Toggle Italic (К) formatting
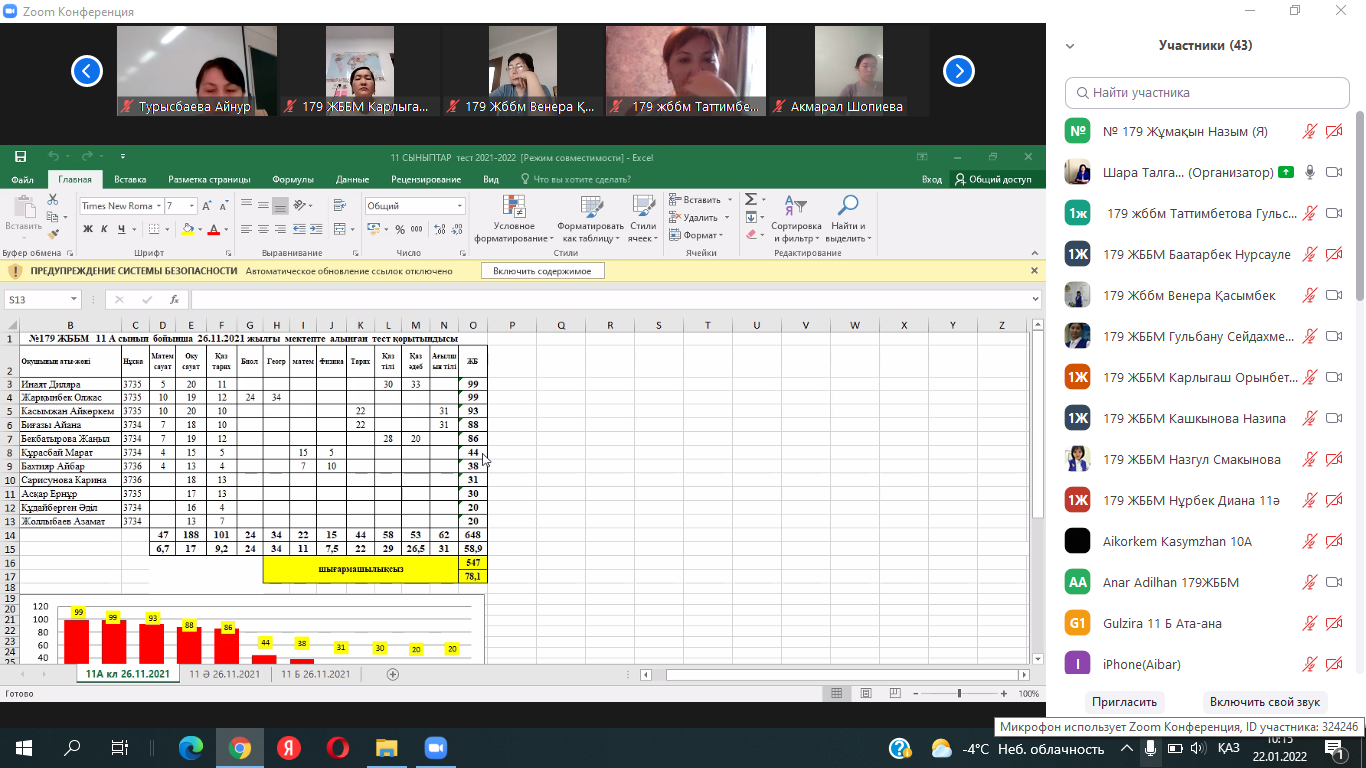 (104, 229)
